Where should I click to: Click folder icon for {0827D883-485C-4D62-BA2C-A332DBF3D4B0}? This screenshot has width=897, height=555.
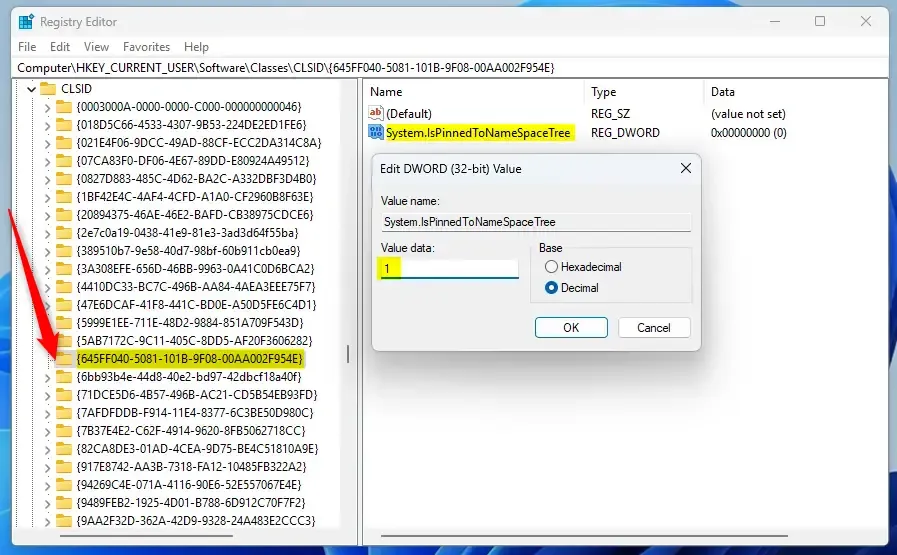(x=64, y=179)
